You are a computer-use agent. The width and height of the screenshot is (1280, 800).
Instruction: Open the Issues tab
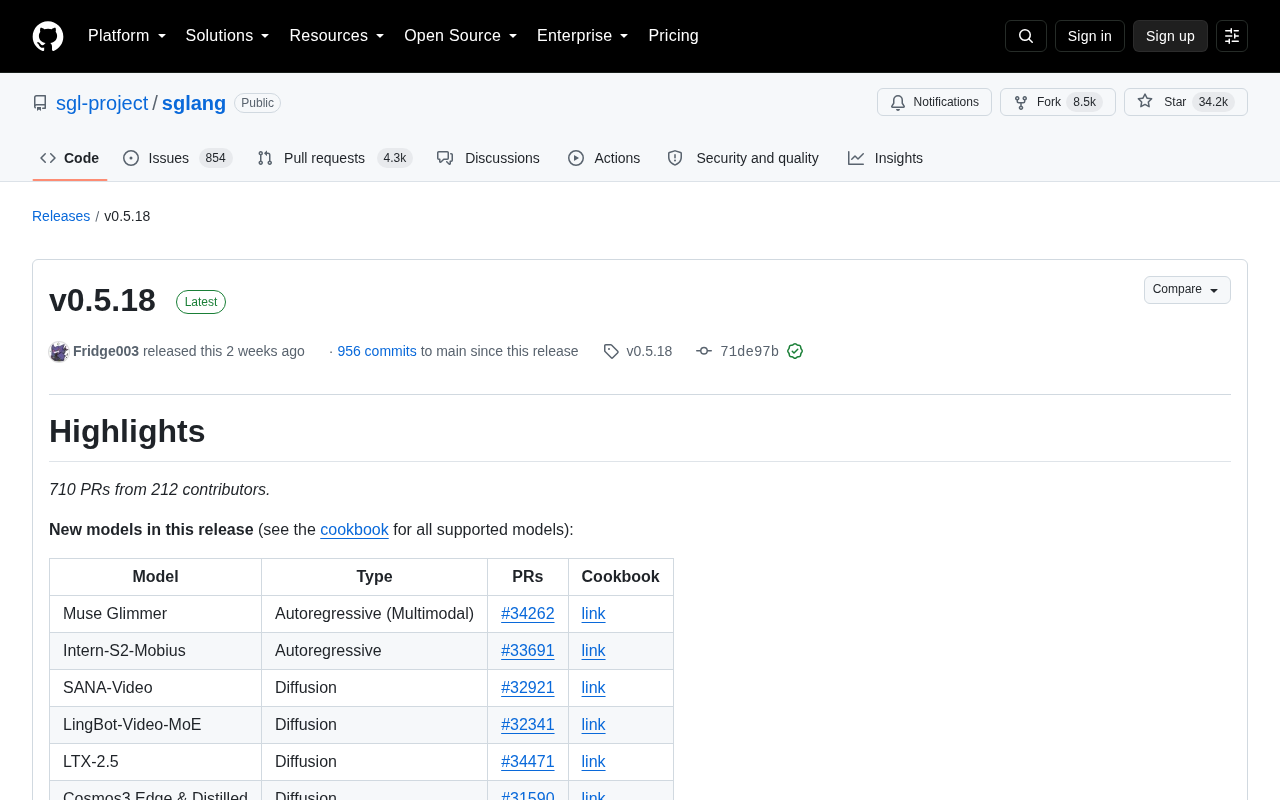pyautogui.click(x=178, y=158)
